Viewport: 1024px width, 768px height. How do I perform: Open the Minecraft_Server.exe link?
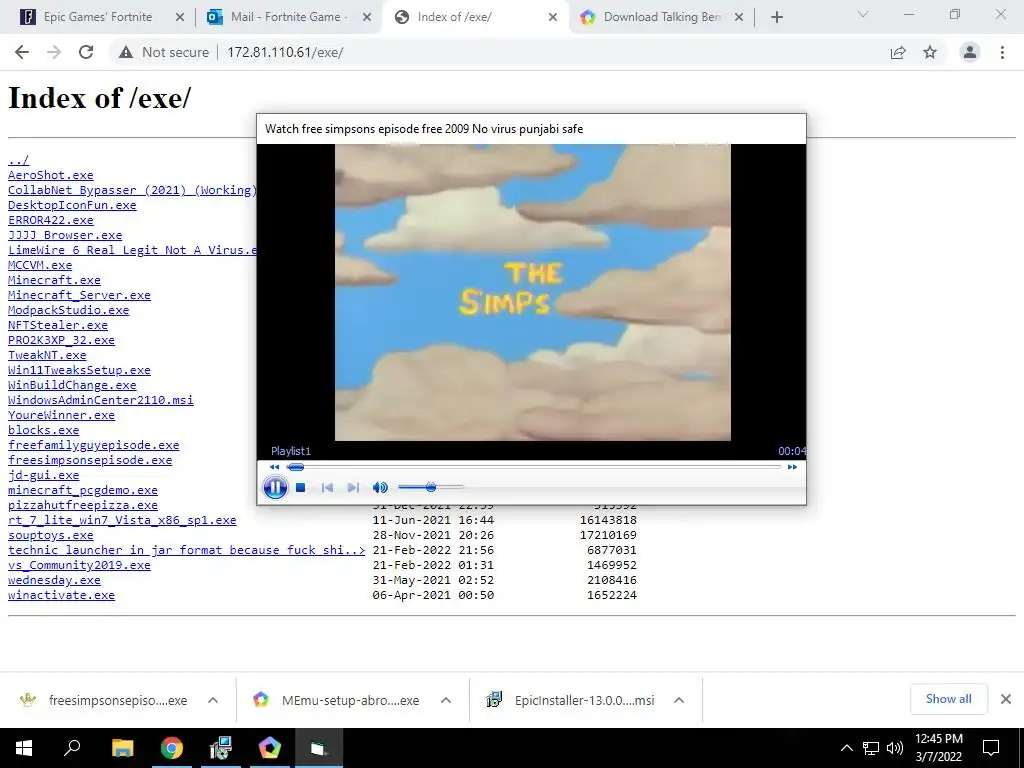(x=79, y=295)
